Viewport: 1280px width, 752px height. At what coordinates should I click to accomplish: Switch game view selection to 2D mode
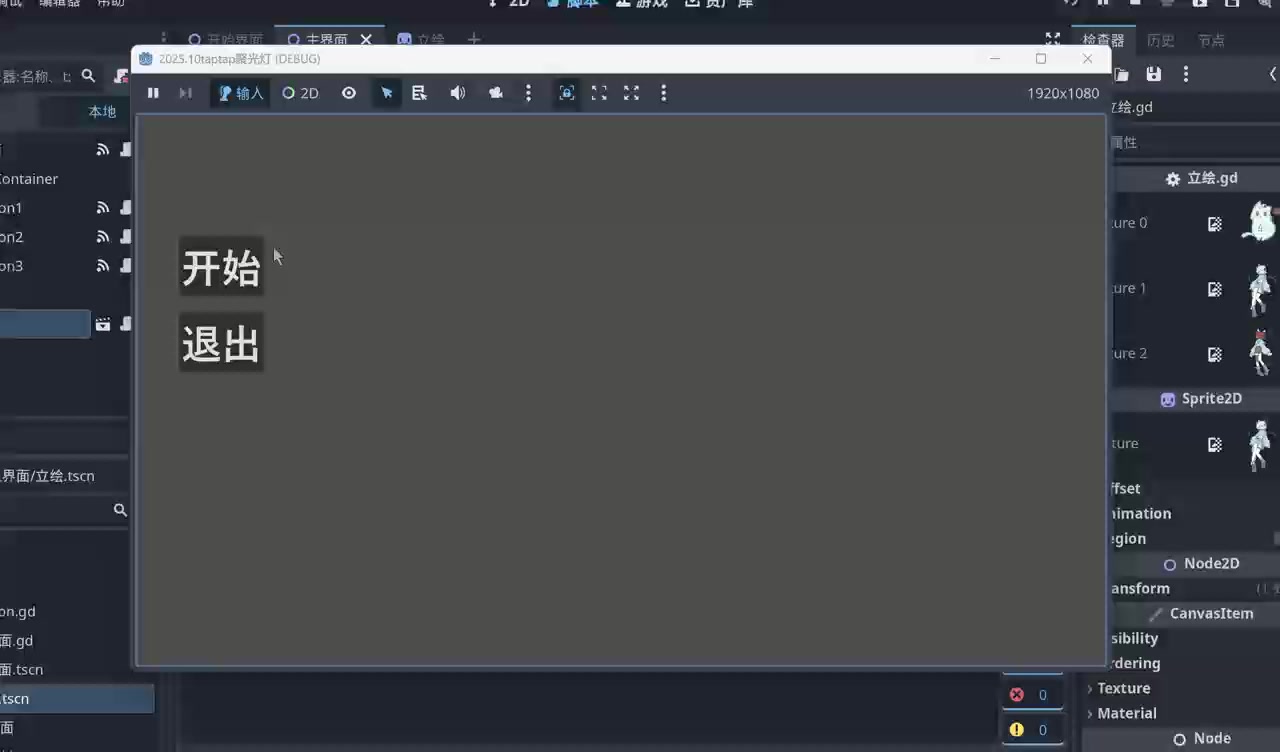[x=300, y=93]
